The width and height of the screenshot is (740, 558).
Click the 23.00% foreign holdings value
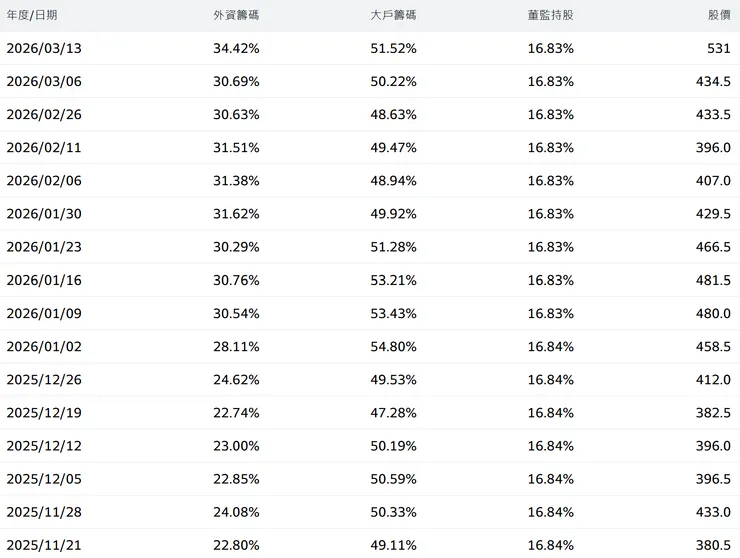tap(236, 446)
